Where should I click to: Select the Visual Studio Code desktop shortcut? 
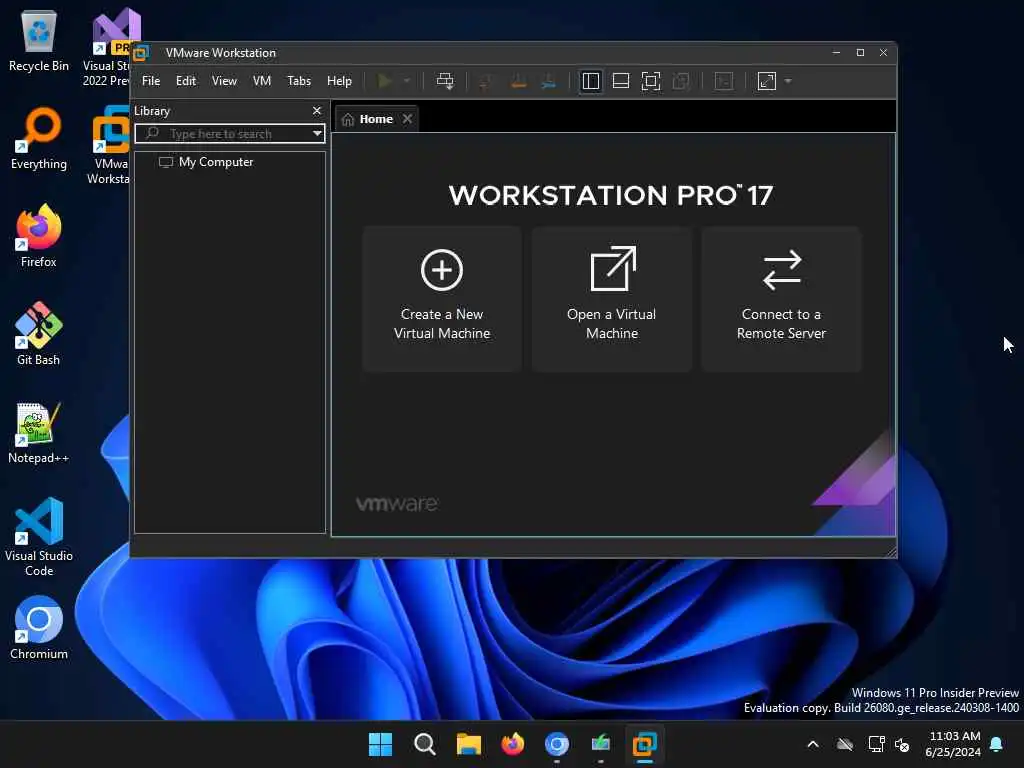(39, 537)
